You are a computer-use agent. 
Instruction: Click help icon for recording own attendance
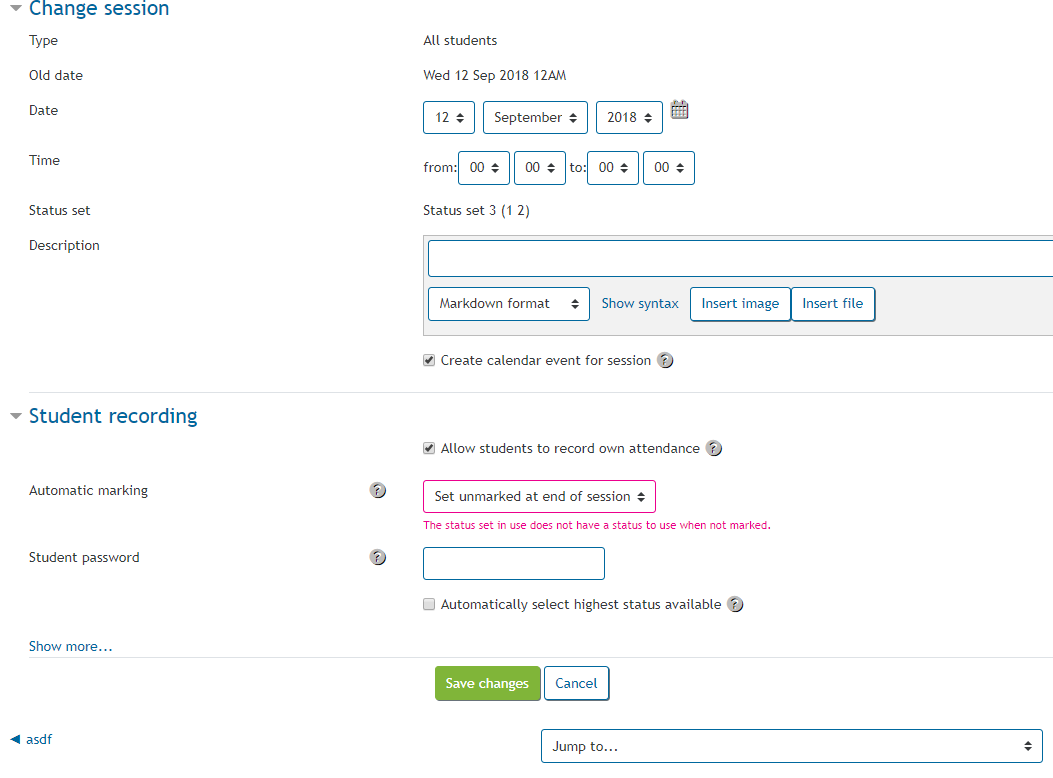coord(714,448)
